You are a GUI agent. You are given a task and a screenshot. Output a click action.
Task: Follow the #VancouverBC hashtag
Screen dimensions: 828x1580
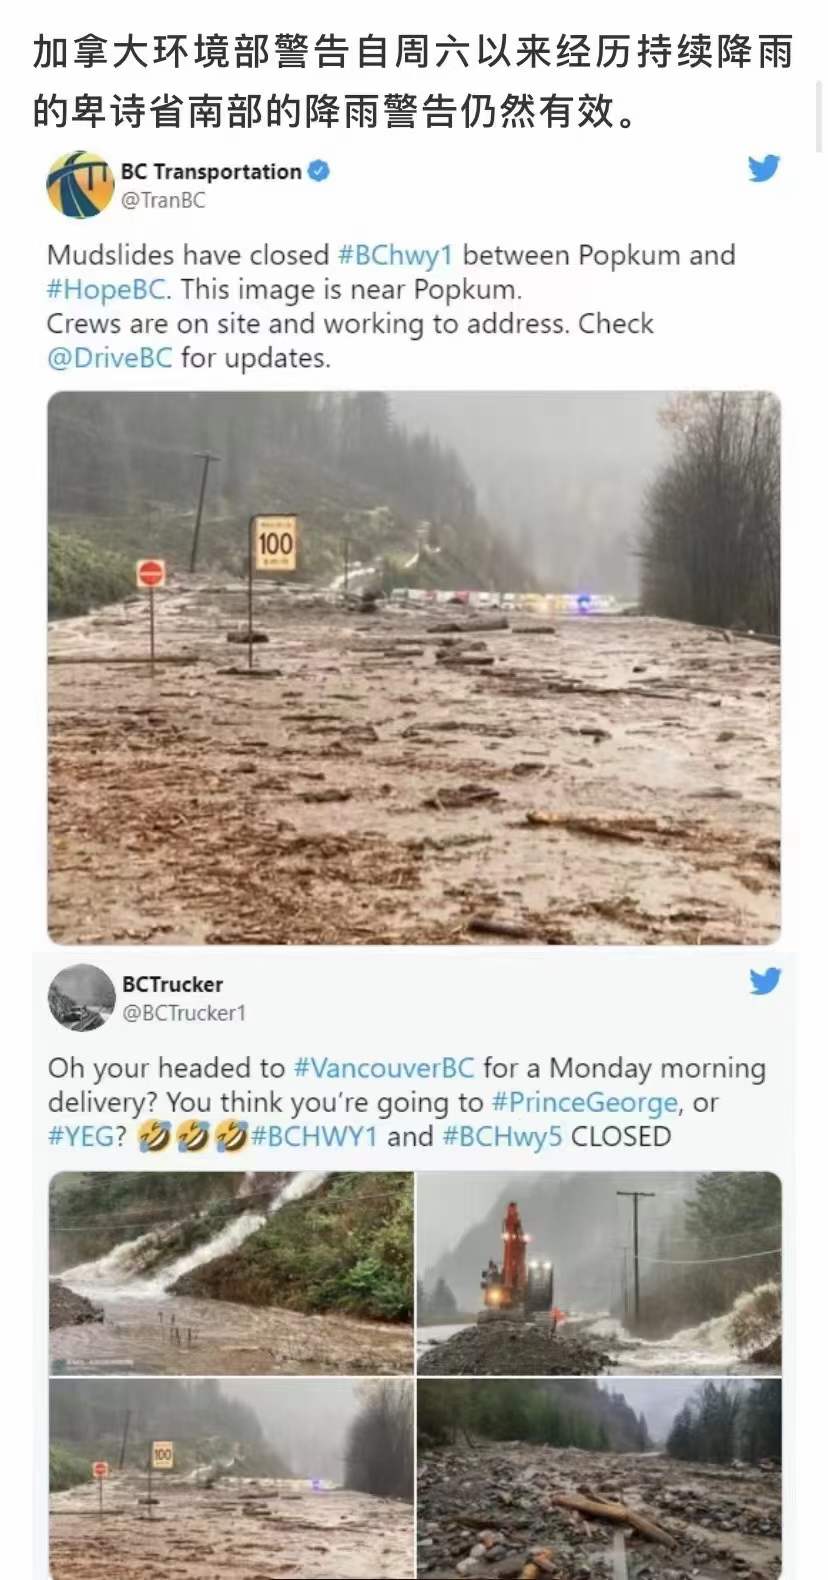(384, 1068)
